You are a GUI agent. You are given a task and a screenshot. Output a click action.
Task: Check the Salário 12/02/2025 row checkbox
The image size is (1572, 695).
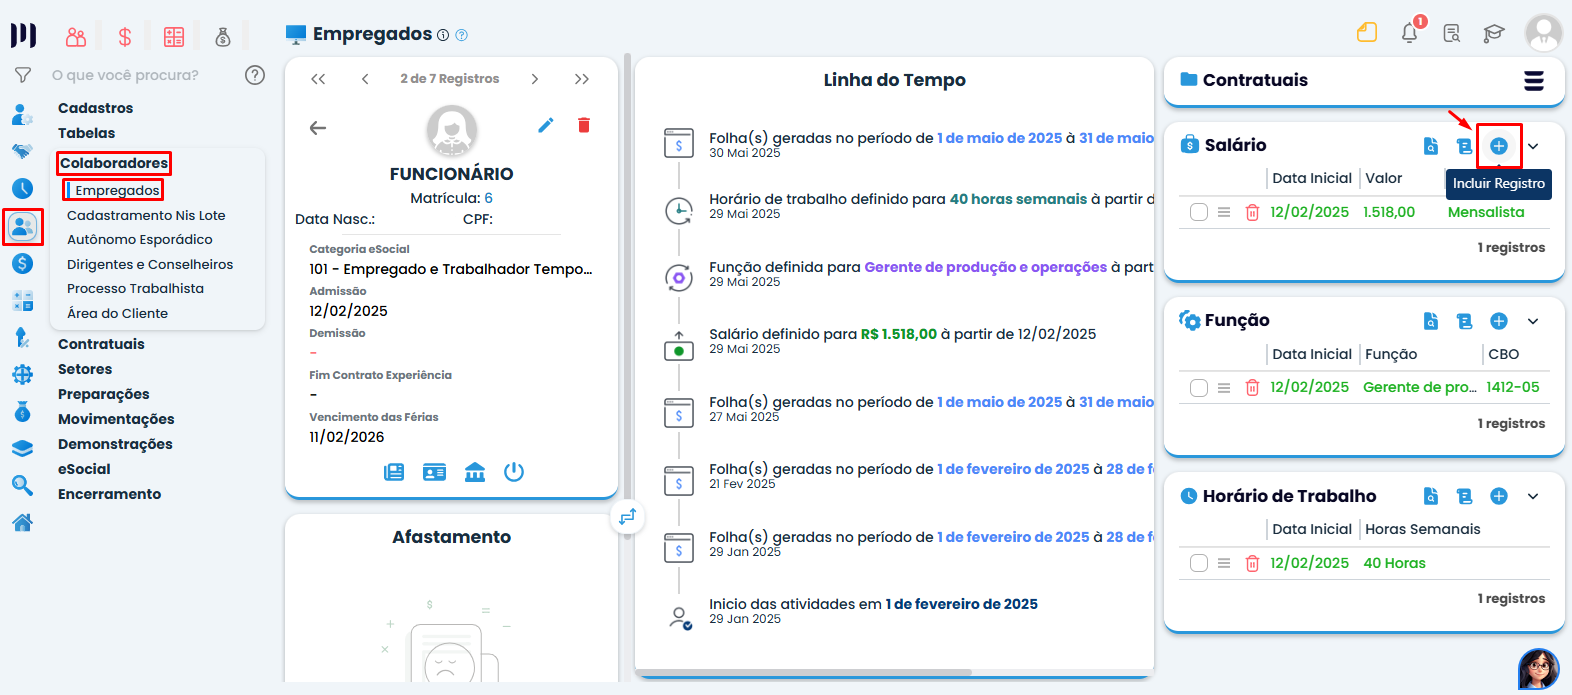(x=1199, y=212)
